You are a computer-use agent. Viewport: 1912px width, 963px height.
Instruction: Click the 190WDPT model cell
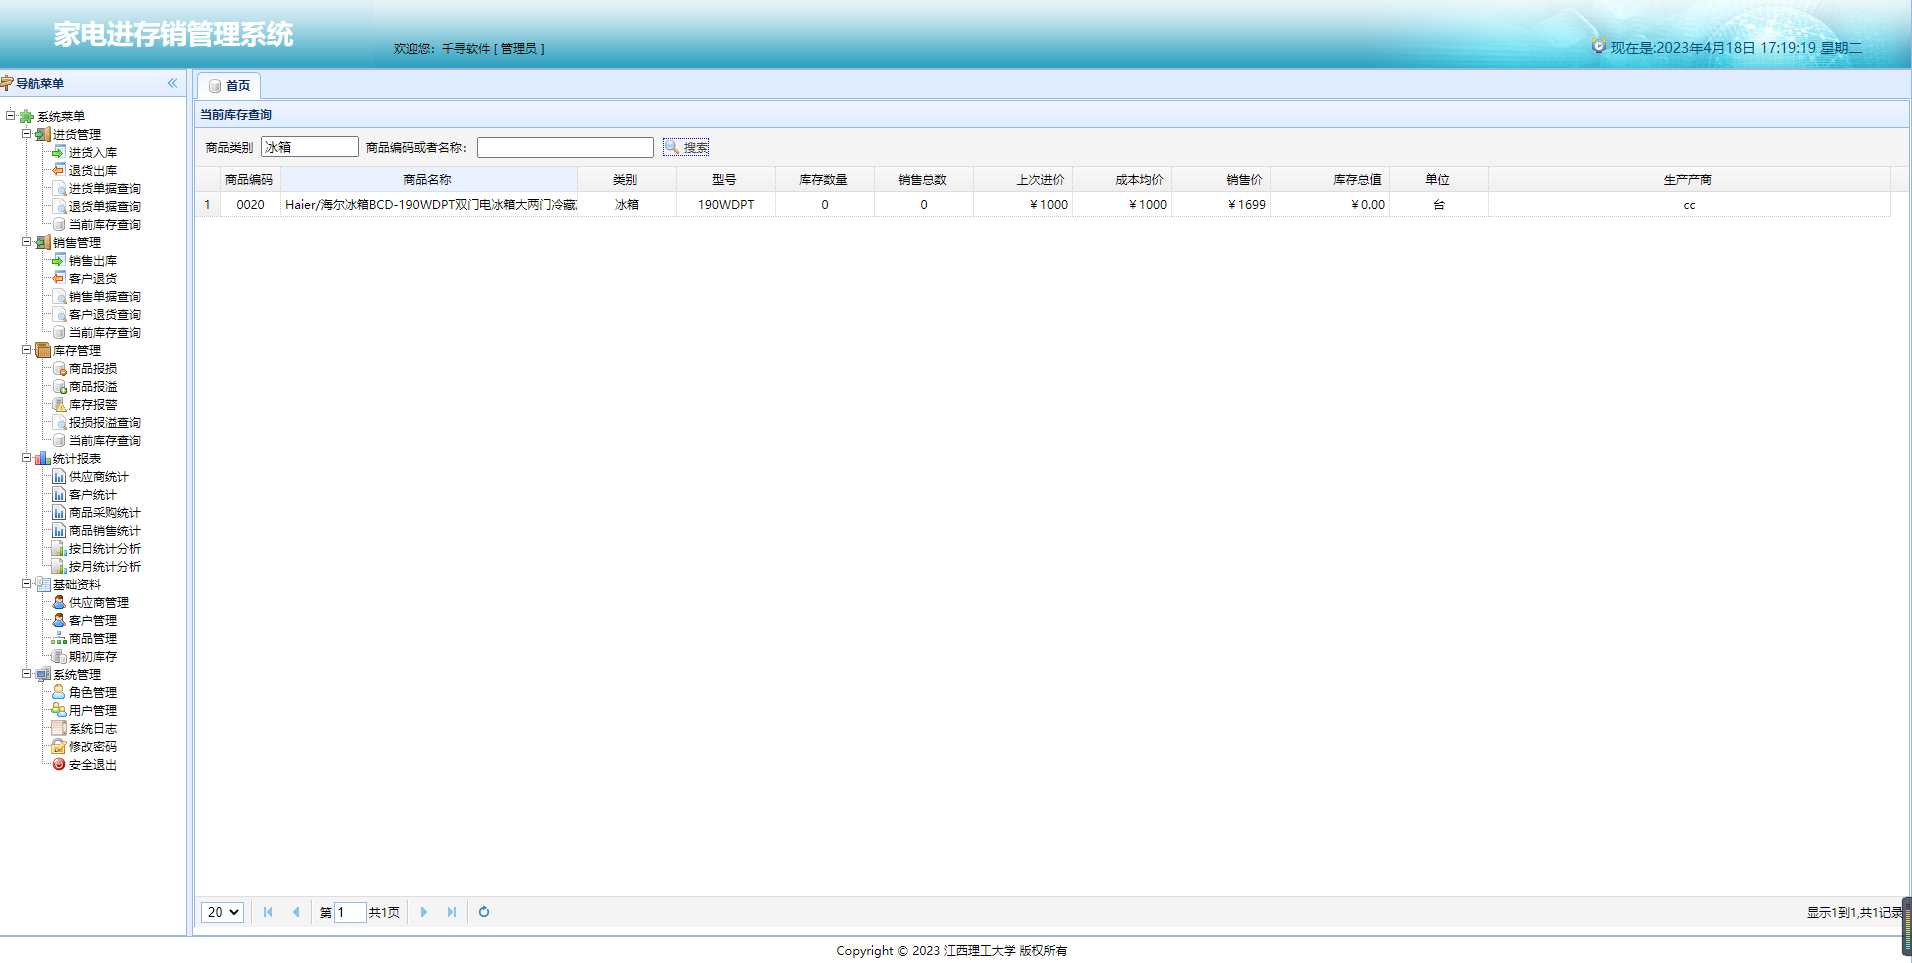click(x=726, y=204)
